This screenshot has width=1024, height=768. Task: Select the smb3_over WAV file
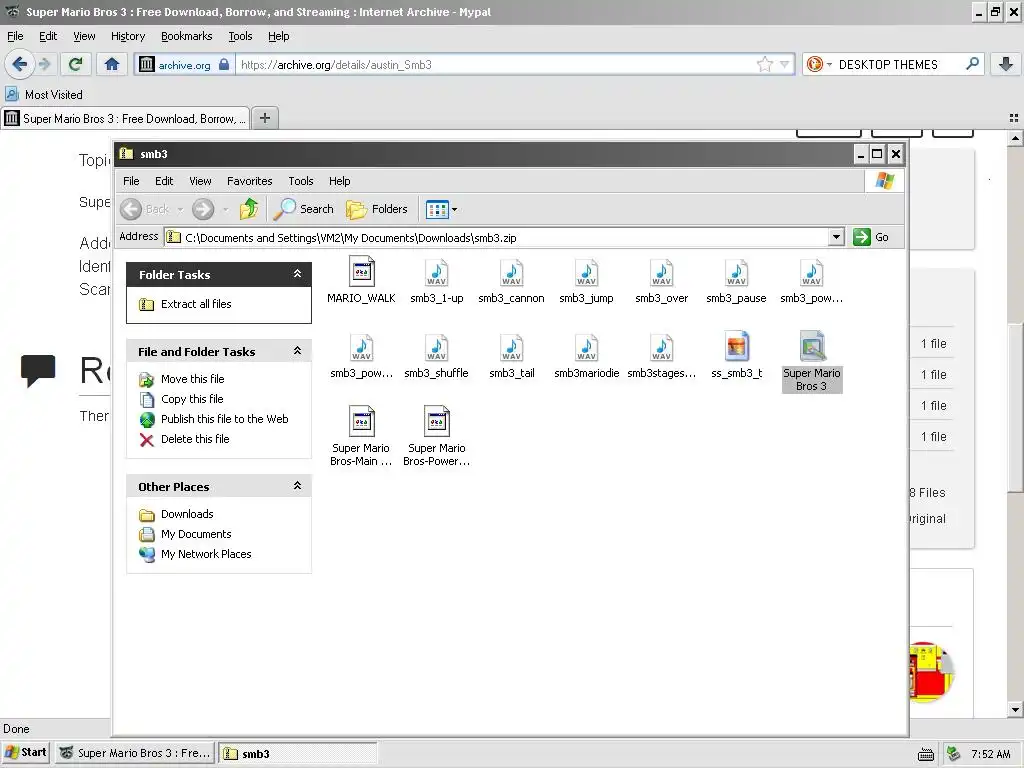coord(662,281)
